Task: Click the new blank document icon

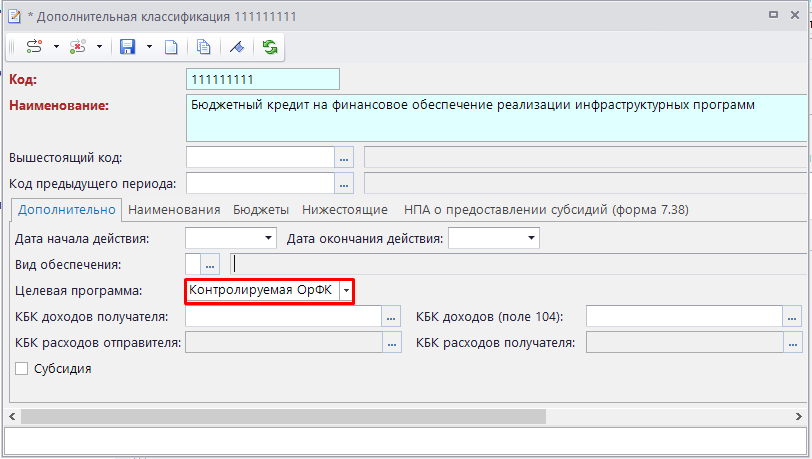Action: [x=171, y=47]
